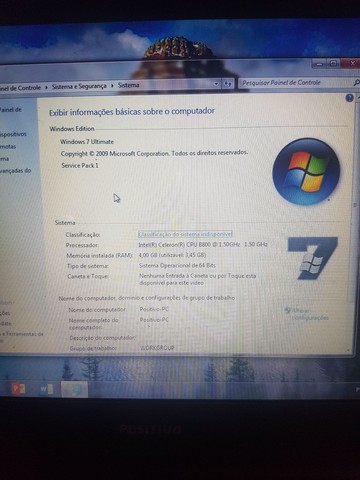
Task: Expand the address bar history dropdown arrow
Action: 216,84
